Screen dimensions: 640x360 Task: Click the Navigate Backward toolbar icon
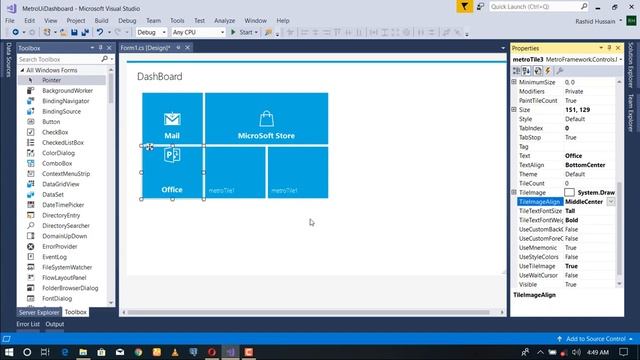(x=16, y=32)
